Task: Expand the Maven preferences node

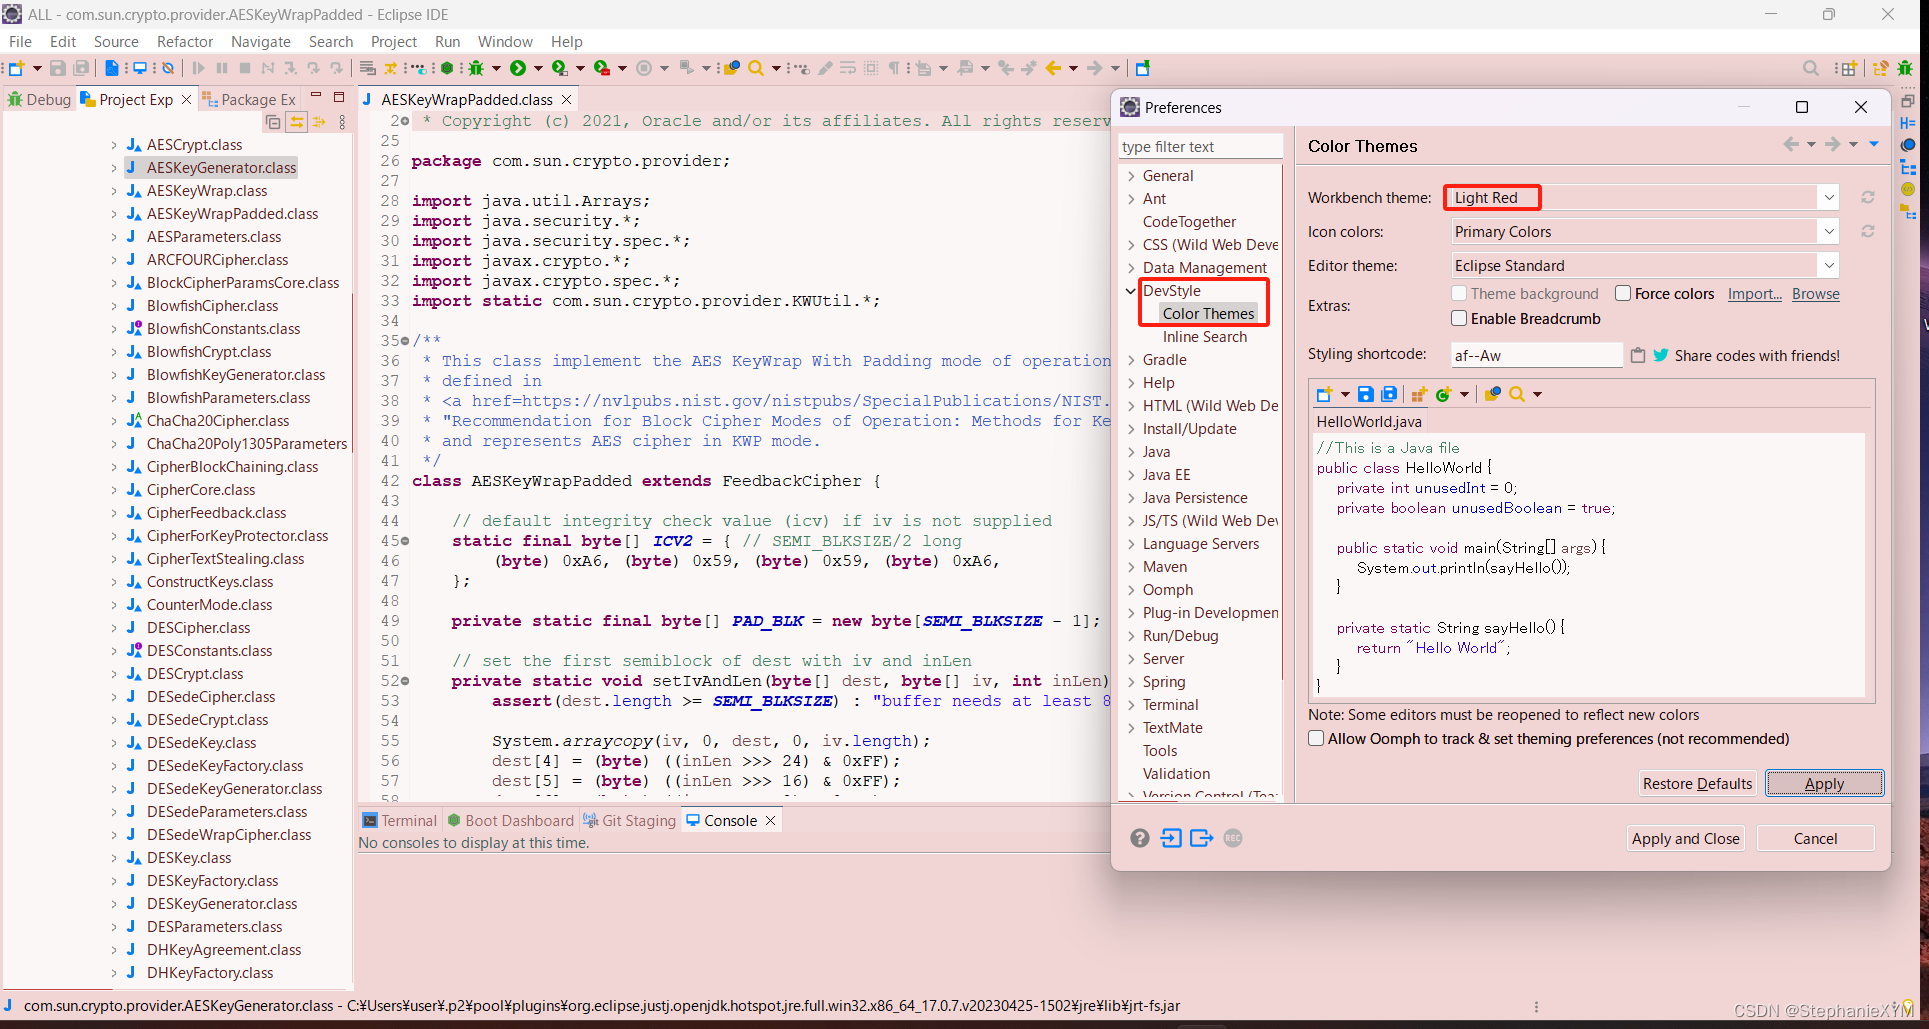Action: pyautogui.click(x=1131, y=567)
